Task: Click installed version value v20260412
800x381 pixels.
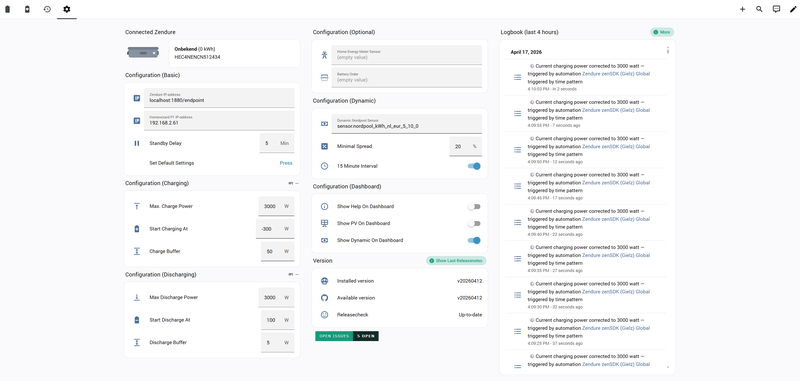Action: [469, 281]
